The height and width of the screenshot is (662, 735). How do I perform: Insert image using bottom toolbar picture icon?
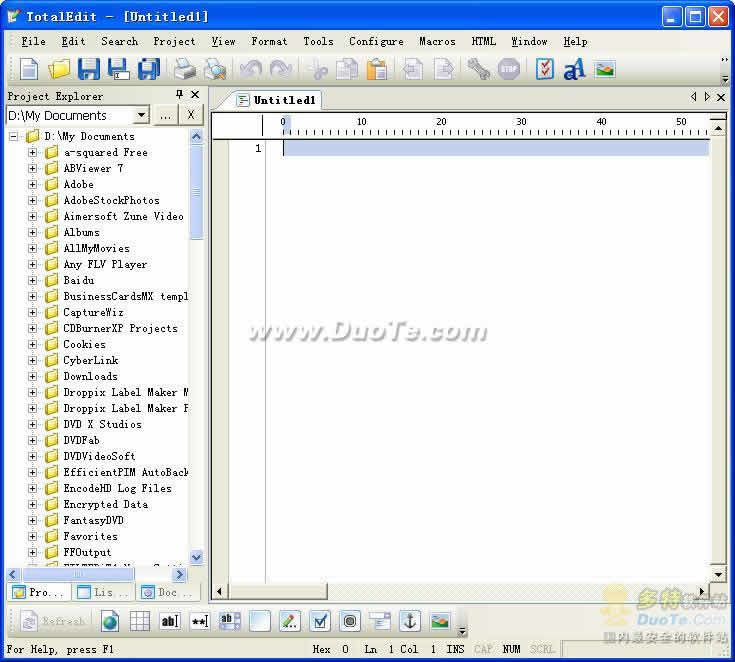[x=440, y=621]
